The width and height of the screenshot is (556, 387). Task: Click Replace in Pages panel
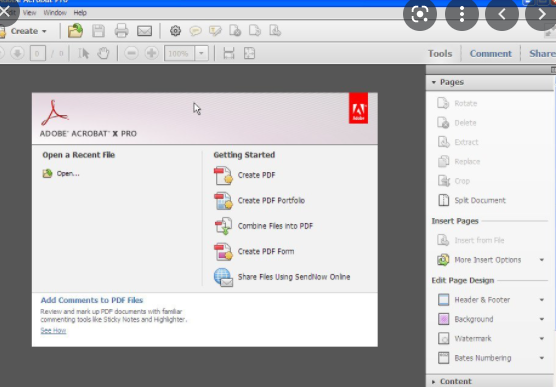pyautogui.click(x=459, y=162)
